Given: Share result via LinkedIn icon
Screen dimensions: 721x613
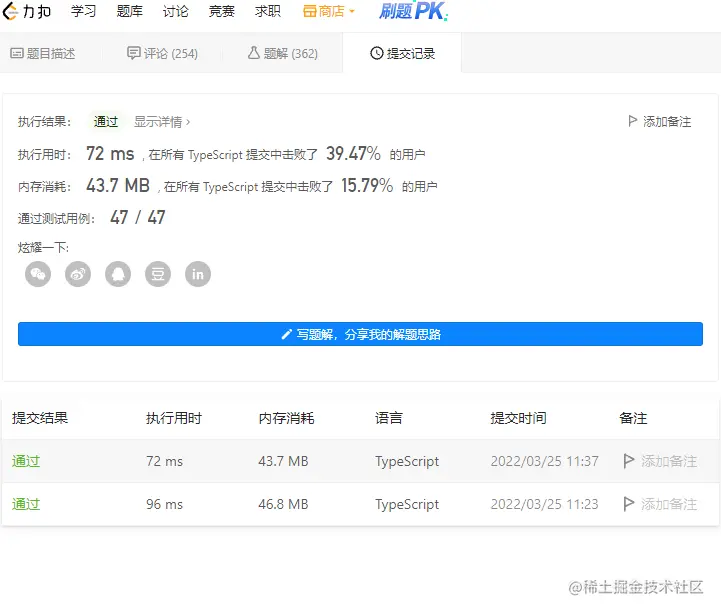Looking at the screenshot, I should (198, 274).
